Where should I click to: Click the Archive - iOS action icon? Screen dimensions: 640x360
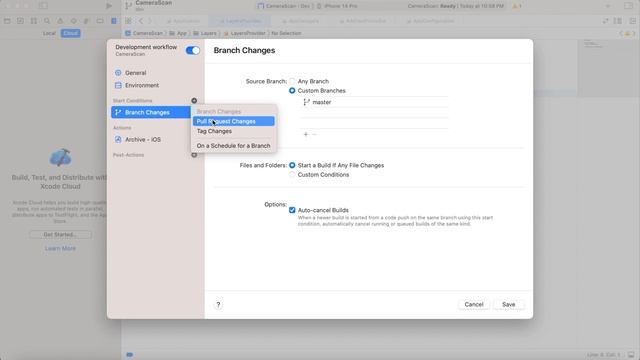click(x=118, y=140)
